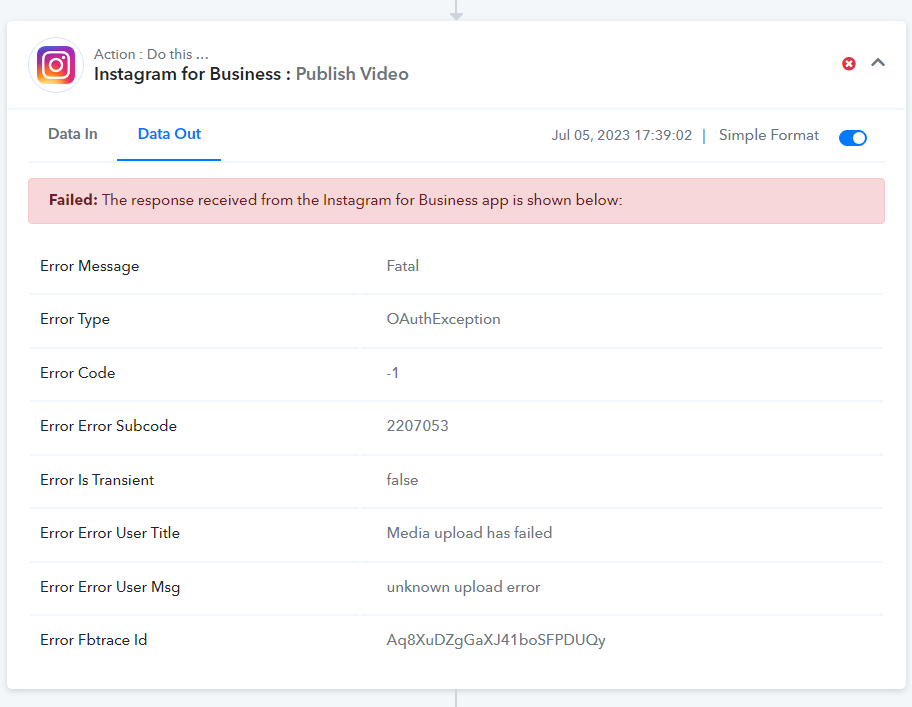Switch to the Data In tab
912x707 pixels.
73,134
